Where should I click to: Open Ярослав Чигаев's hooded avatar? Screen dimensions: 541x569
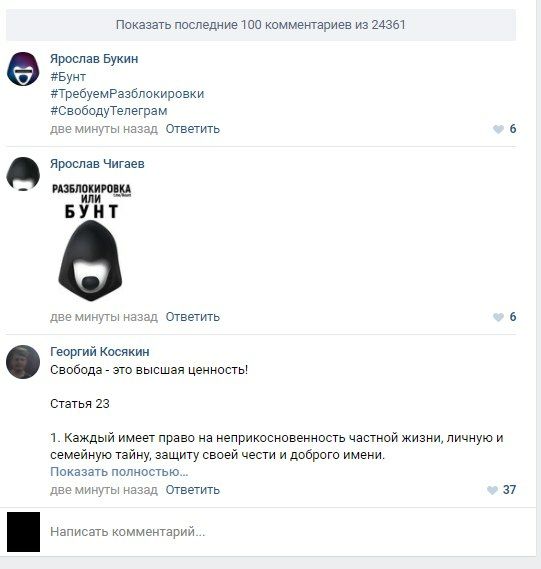point(23,174)
